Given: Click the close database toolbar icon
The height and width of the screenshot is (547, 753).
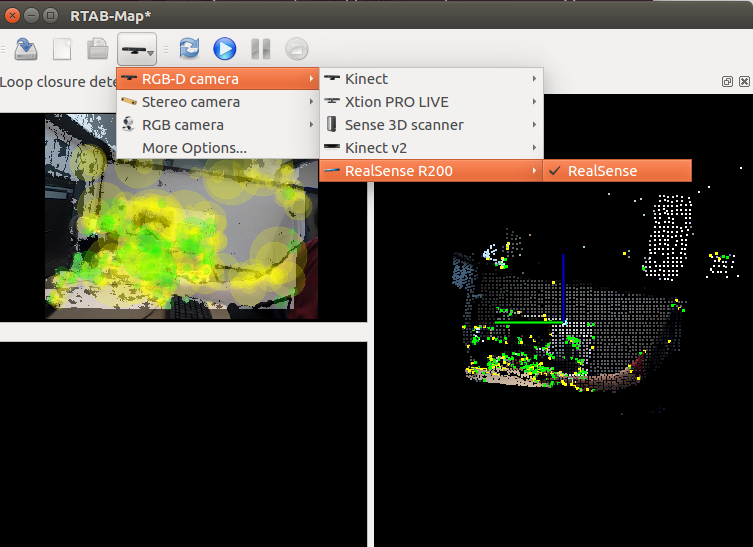Looking at the screenshot, I should (97, 48).
